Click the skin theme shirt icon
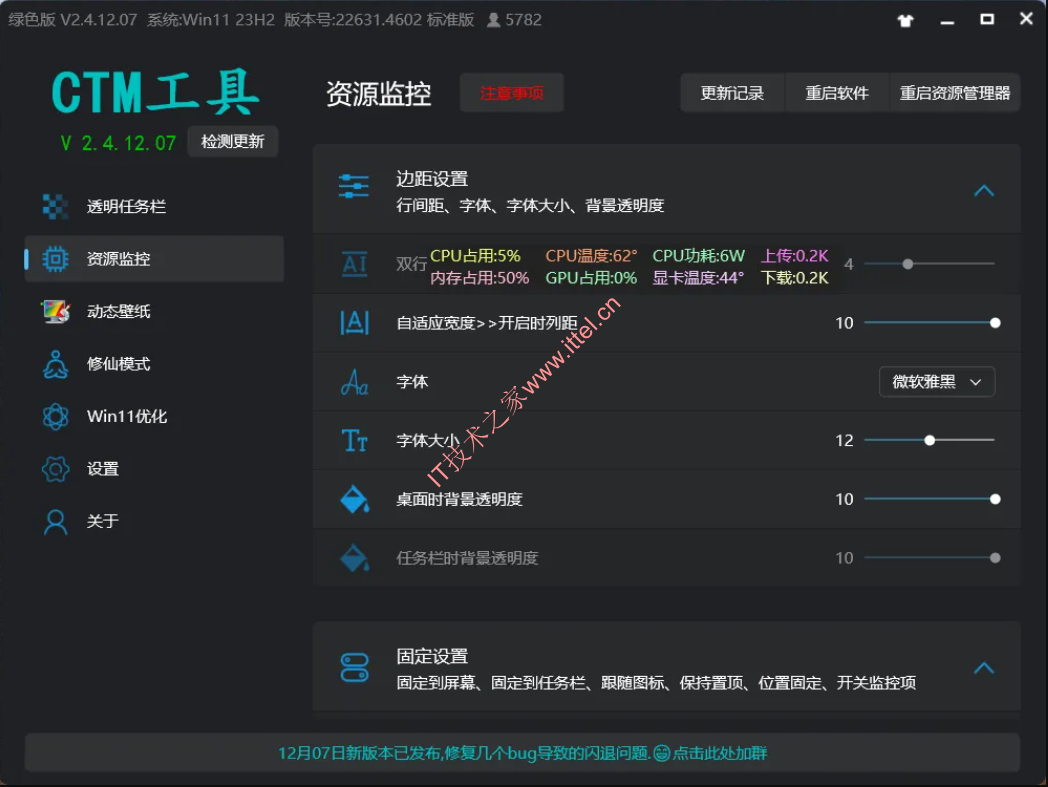The height and width of the screenshot is (787, 1048). point(905,21)
